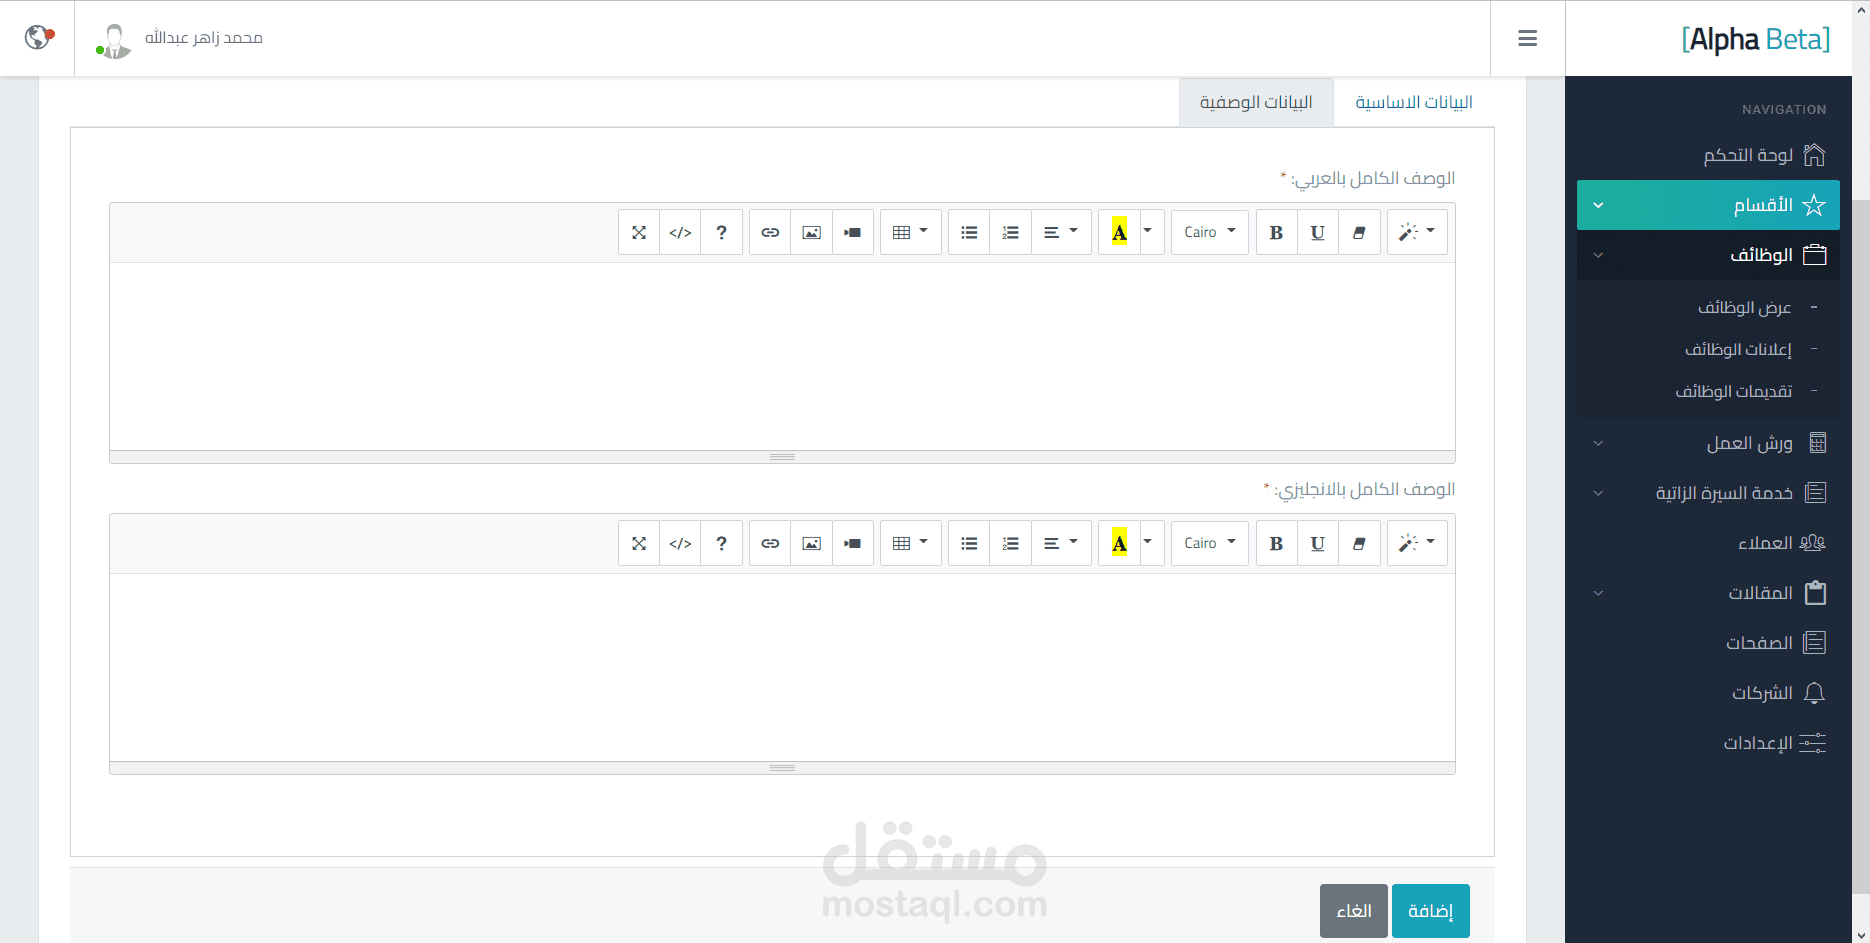Apply unordered list in the English description editor
The image size is (1870, 943).
tap(969, 543)
